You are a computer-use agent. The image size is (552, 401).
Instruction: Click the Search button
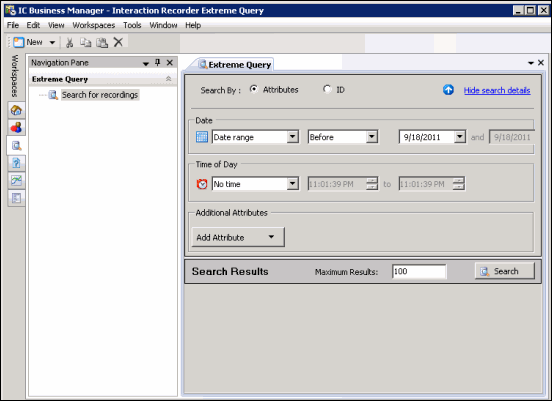[x=505, y=271]
